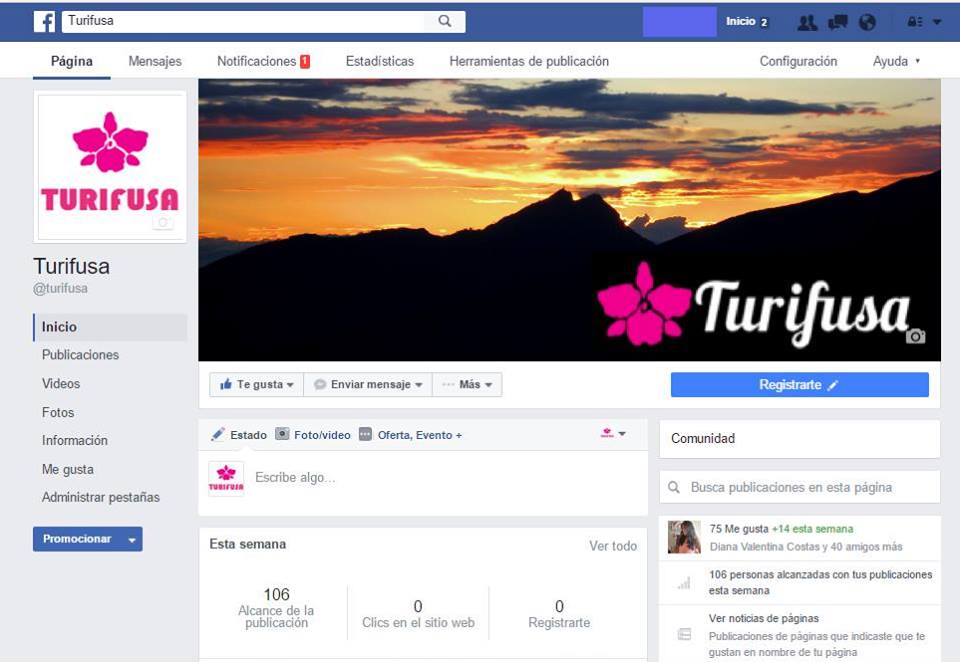The height and width of the screenshot is (662, 960).
Task: Click the 106 Alcance de la publicación stat
Action: pyautogui.click(x=276, y=607)
